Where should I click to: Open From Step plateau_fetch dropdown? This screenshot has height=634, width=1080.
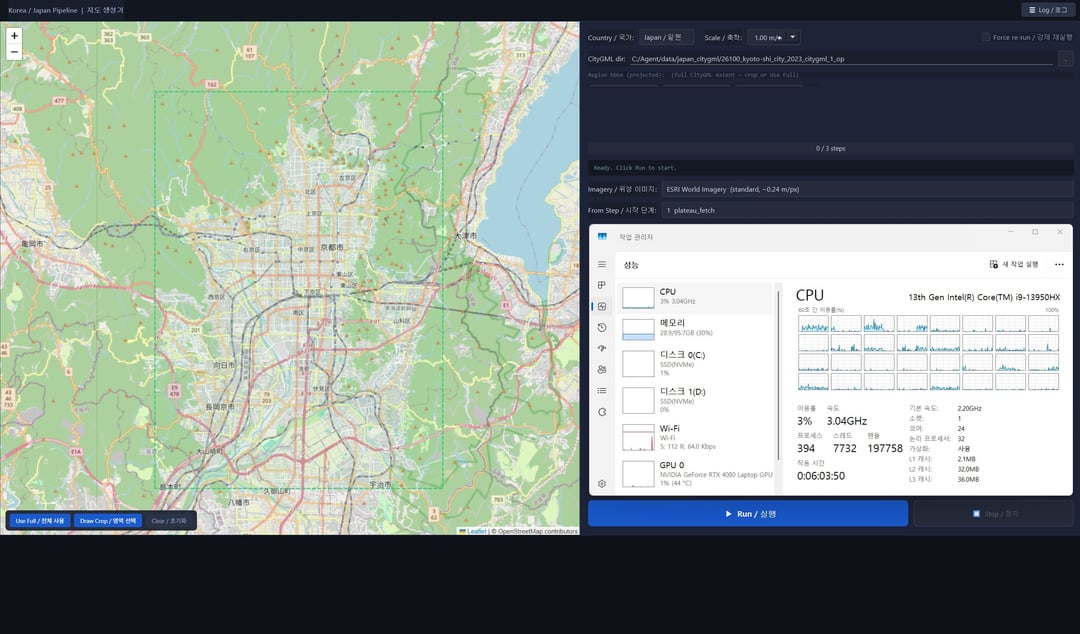(866, 210)
